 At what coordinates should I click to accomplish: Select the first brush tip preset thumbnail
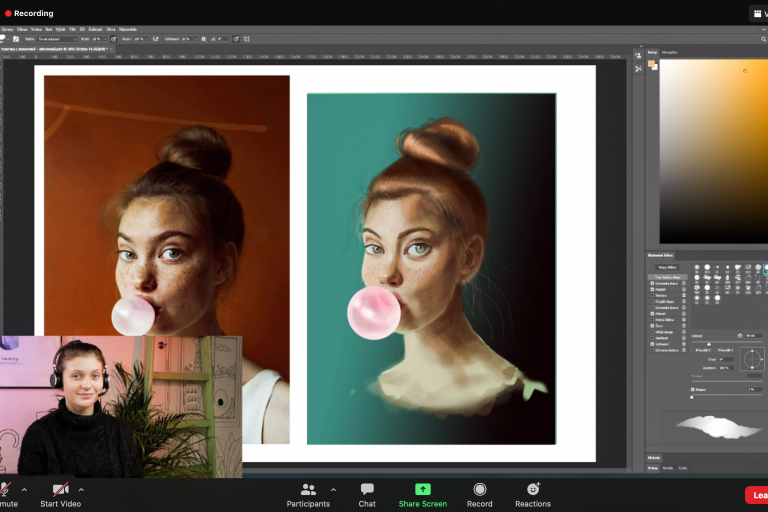(x=696, y=268)
